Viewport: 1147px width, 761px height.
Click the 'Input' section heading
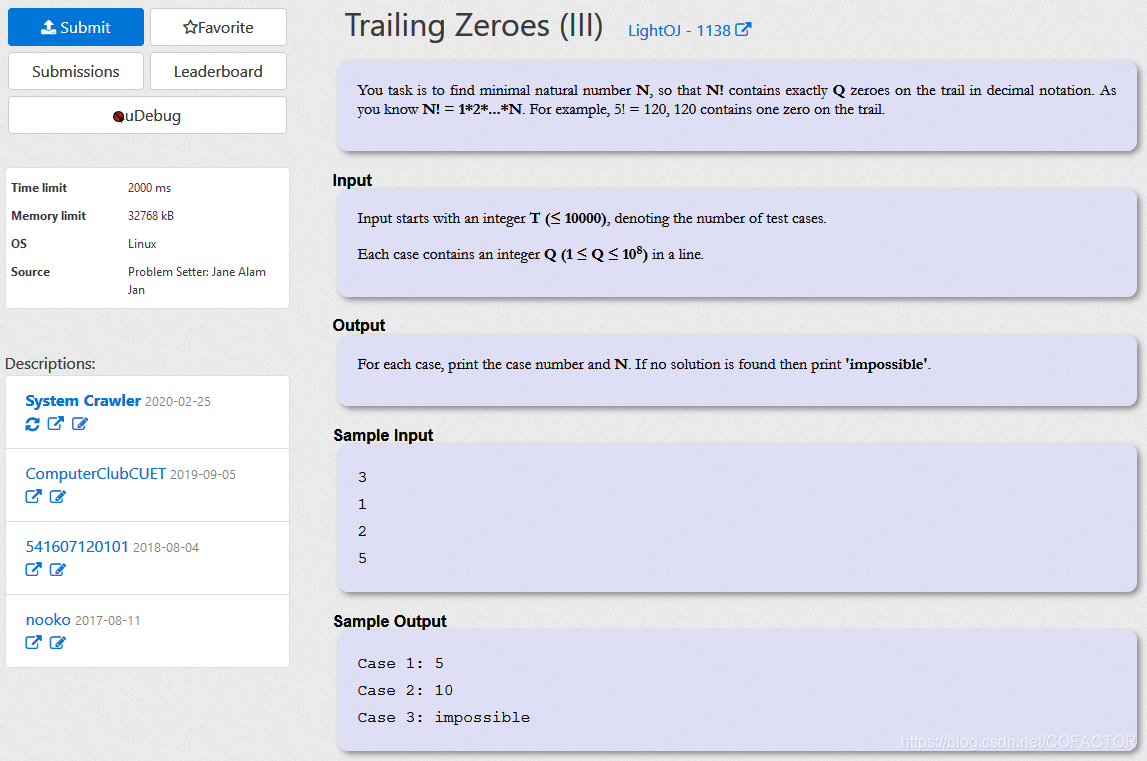pyautogui.click(x=352, y=181)
